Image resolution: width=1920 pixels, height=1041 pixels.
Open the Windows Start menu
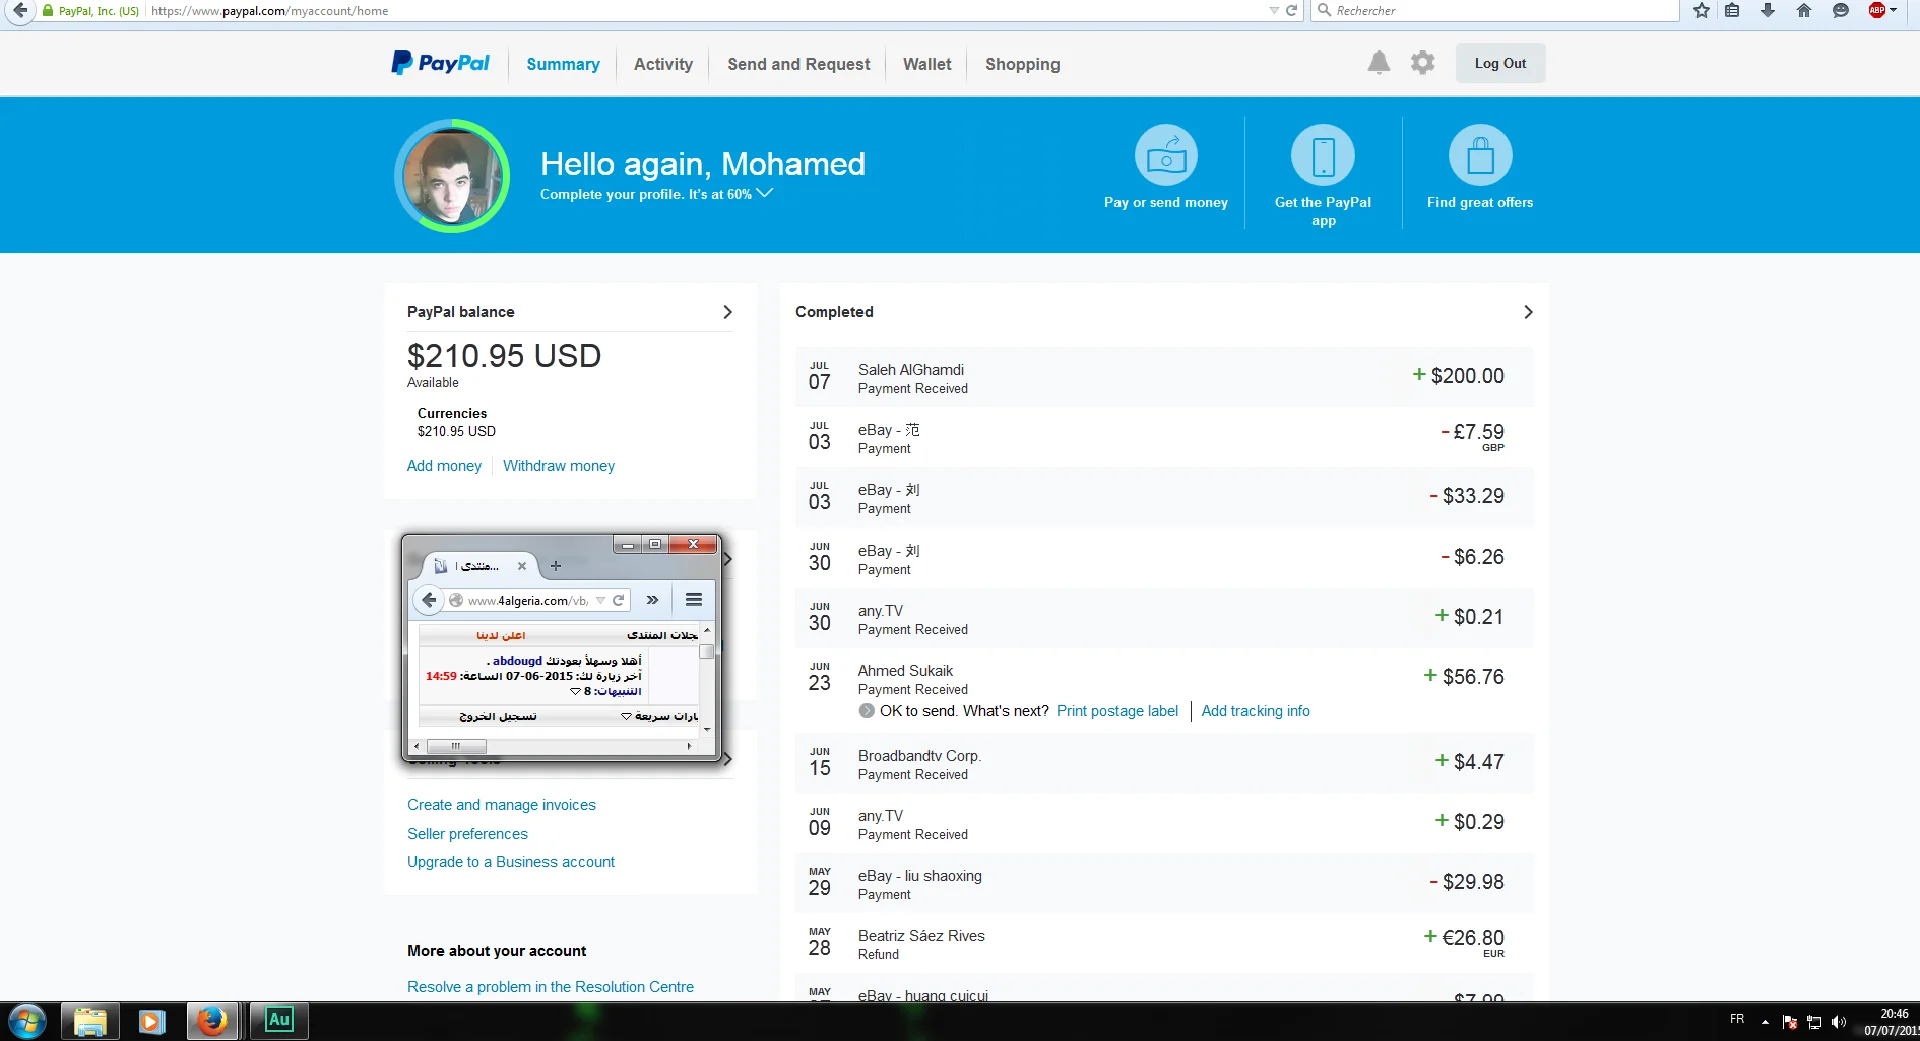[27, 1022]
